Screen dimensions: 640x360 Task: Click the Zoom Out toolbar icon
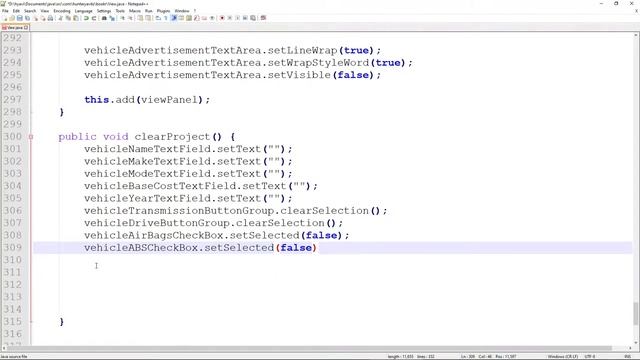click(x=131, y=18)
